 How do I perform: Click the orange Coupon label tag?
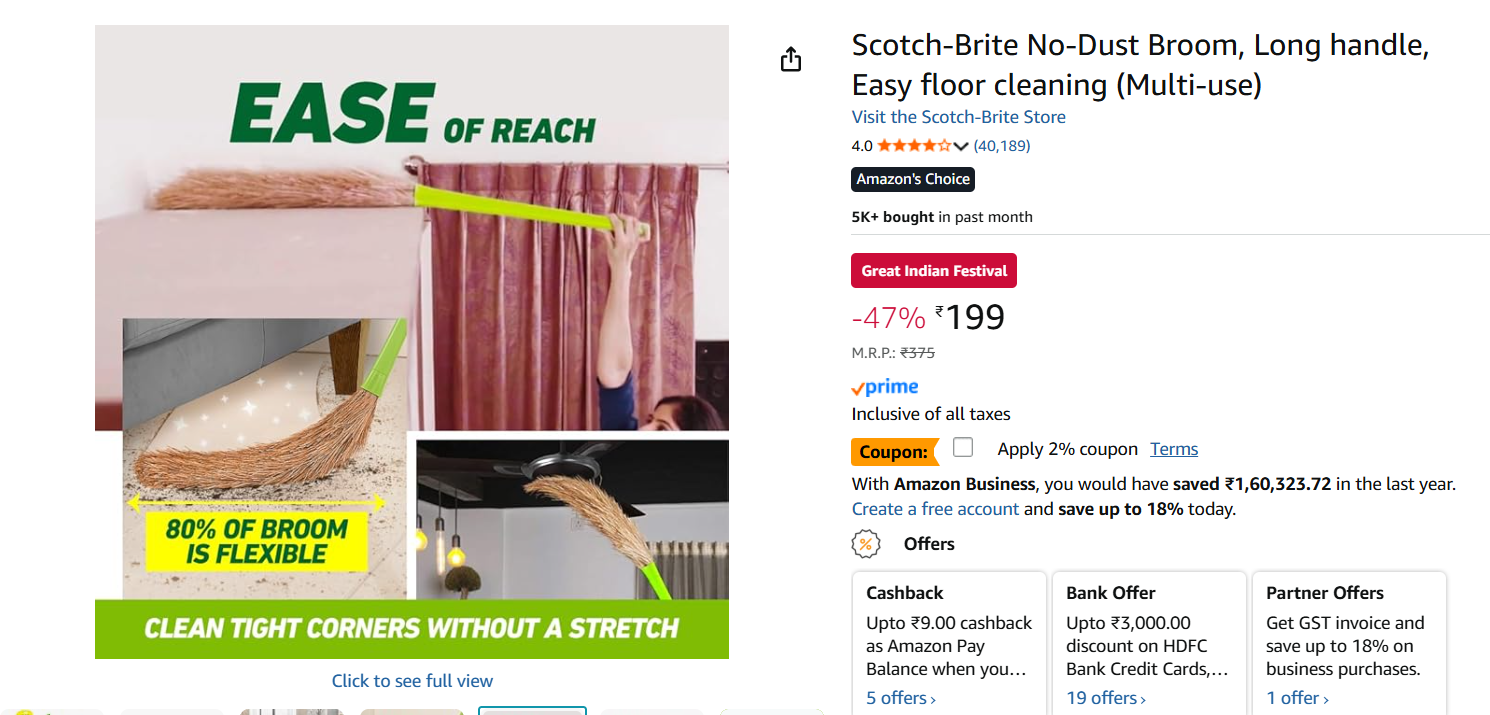tap(893, 452)
